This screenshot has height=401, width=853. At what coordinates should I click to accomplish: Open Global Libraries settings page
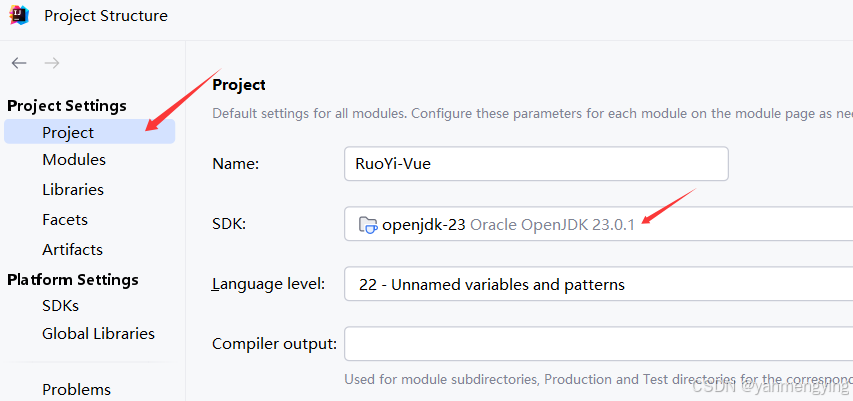tap(98, 333)
